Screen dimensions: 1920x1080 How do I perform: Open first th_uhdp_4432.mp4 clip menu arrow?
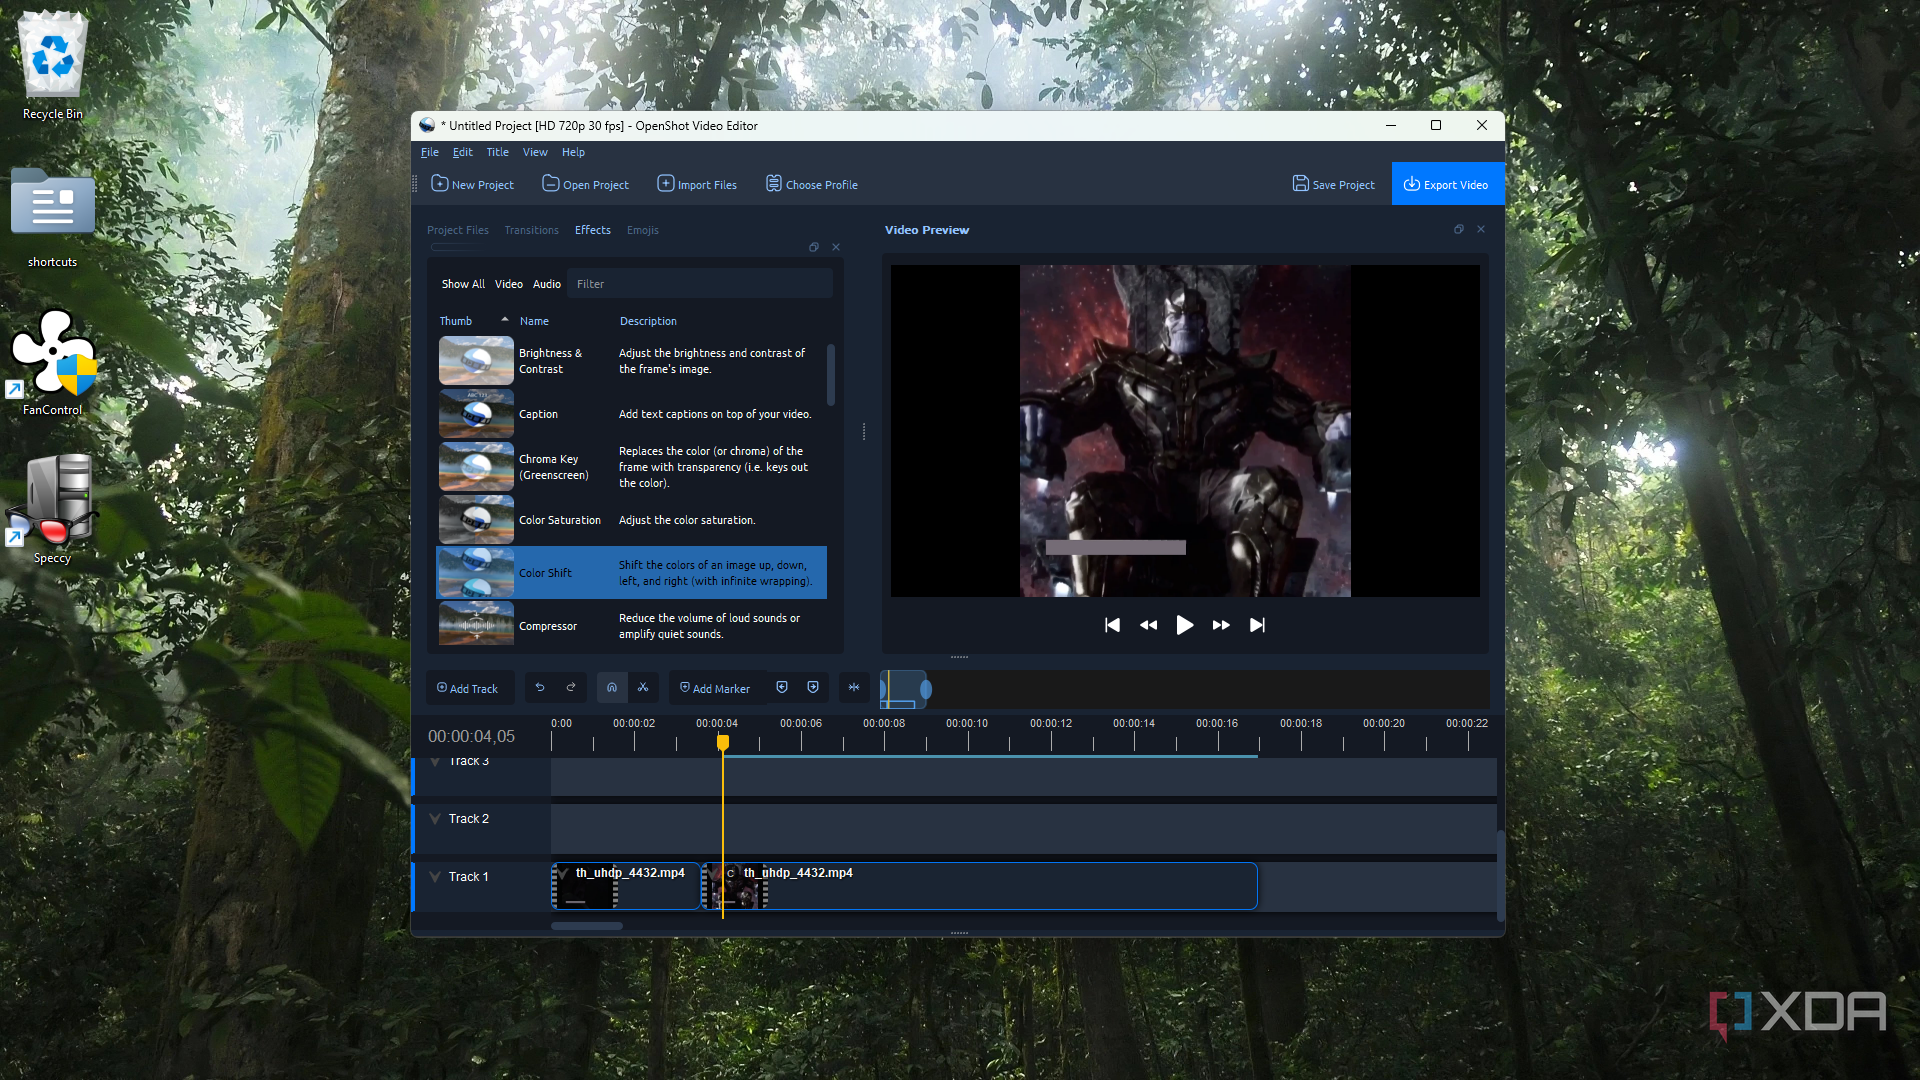coord(563,873)
